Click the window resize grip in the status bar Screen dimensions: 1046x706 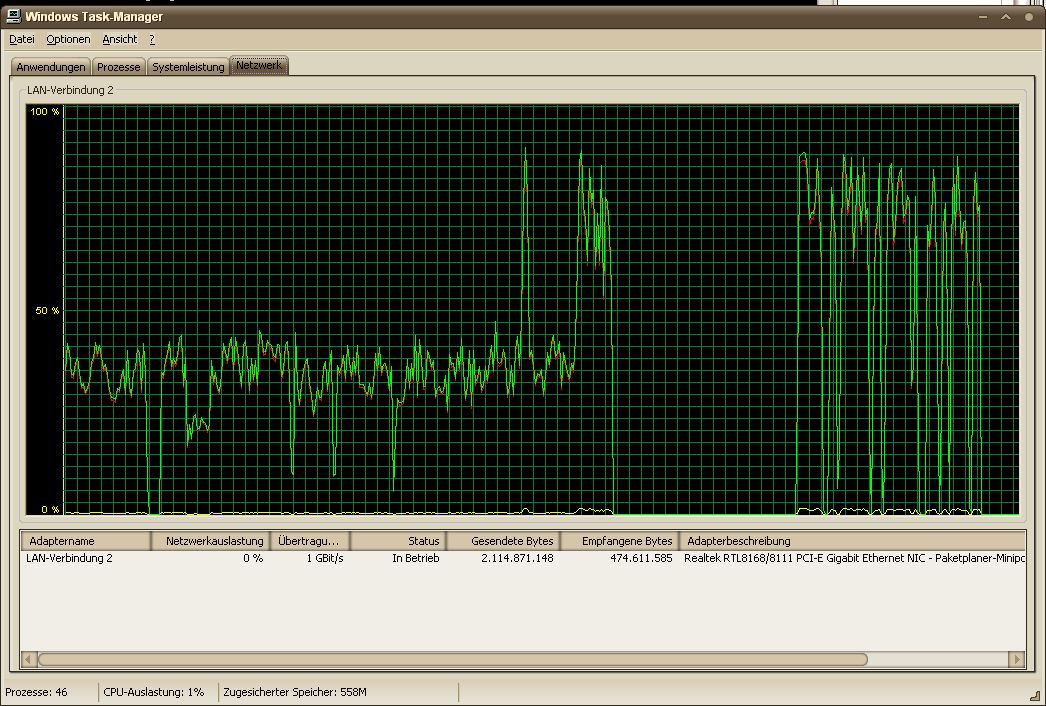click(x=1034, y=694)
